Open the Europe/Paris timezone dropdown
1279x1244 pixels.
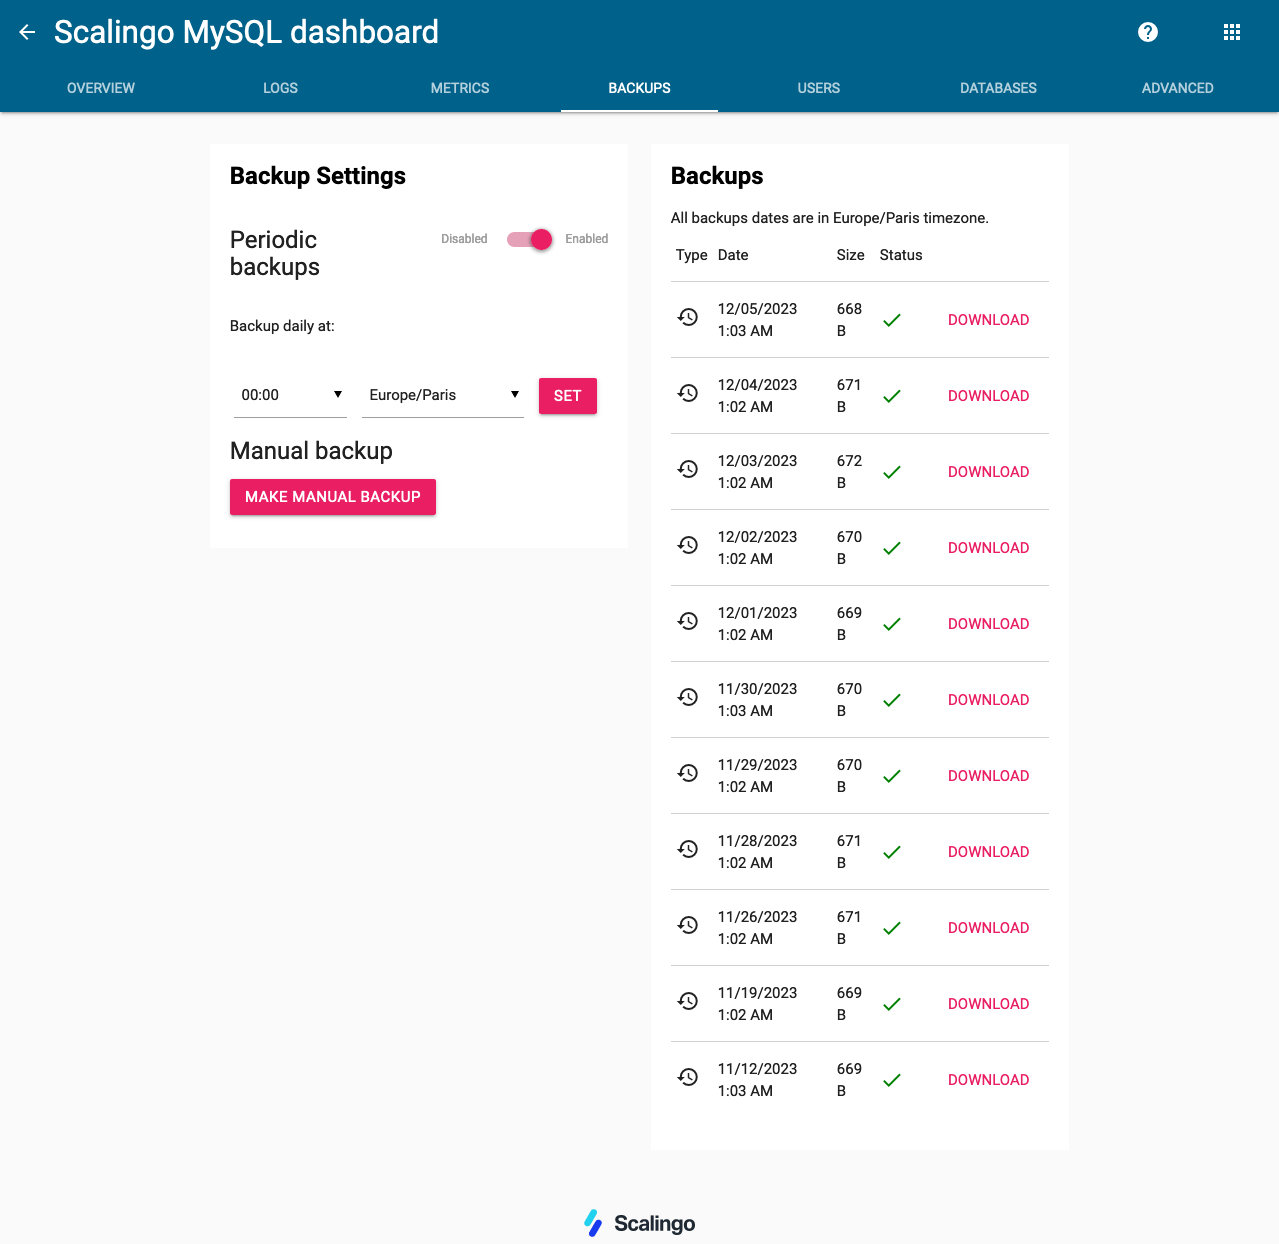443,395
